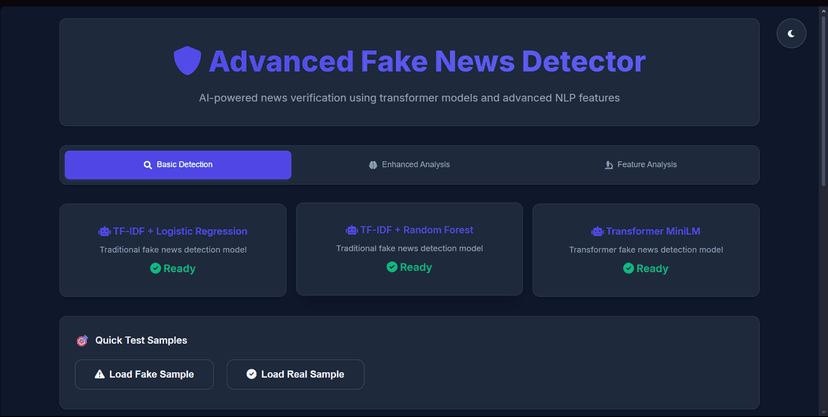Click robot icon next to Transformer MiniLM
The height and width of the screenshot is (417, 828).
pos(597,231)
